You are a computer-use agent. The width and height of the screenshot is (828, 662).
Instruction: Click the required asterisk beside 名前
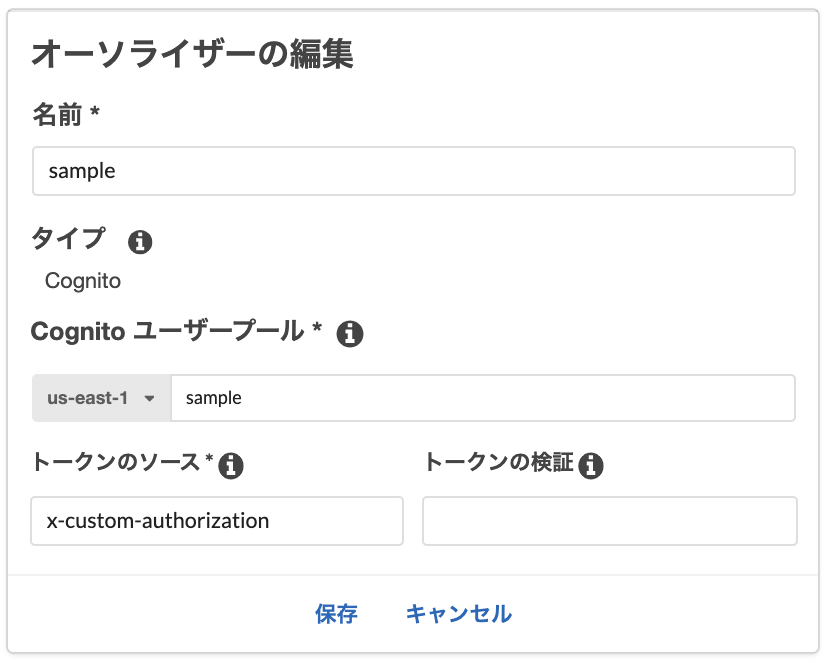(x=95, y=115)
